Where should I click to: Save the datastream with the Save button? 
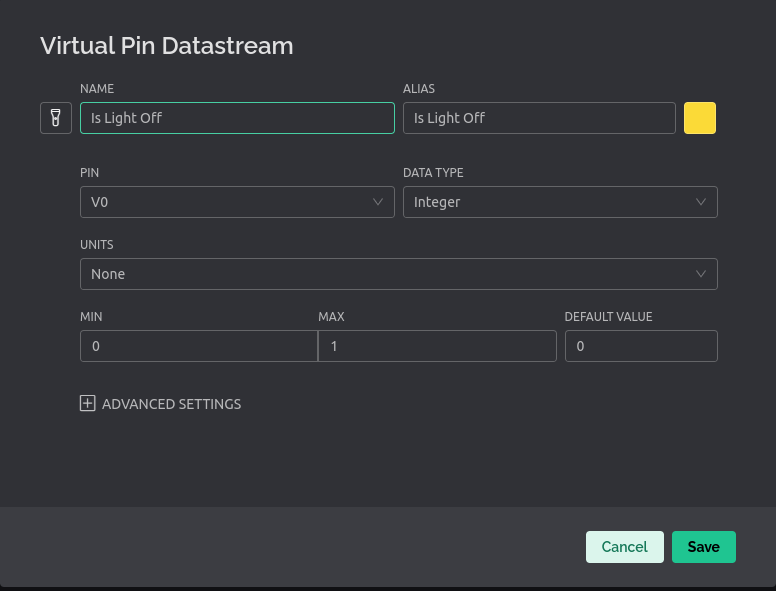coord(704,547)
